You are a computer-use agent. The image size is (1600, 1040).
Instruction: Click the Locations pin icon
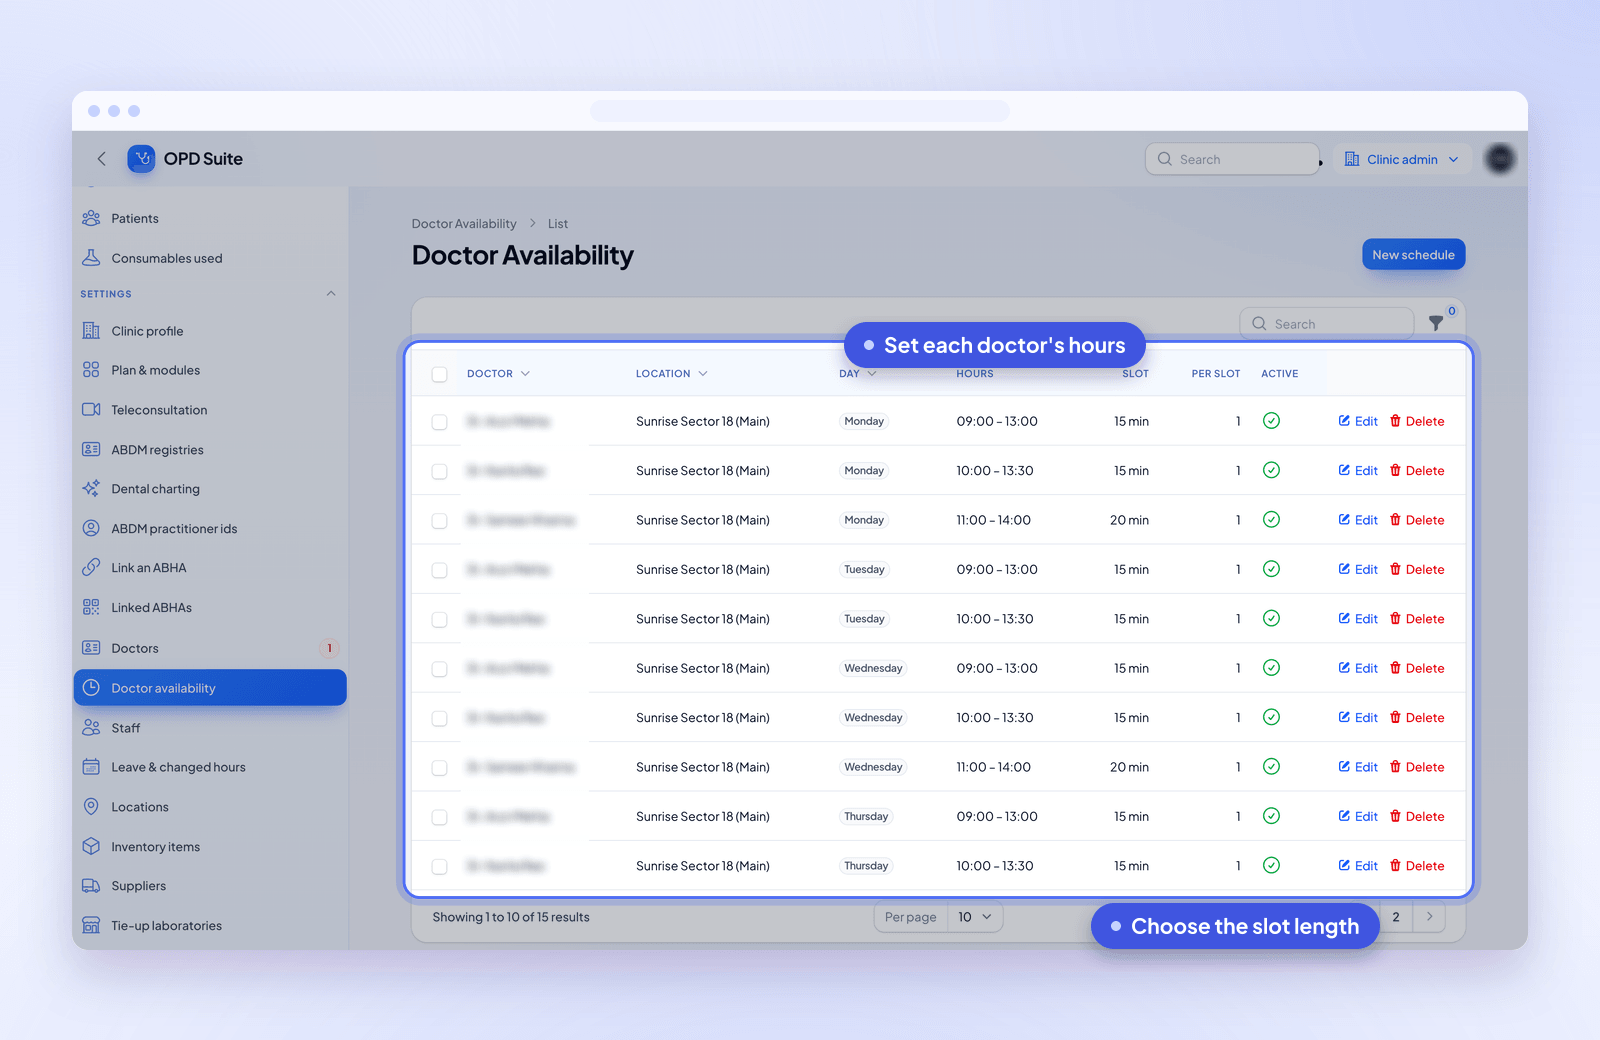[91, 807]
